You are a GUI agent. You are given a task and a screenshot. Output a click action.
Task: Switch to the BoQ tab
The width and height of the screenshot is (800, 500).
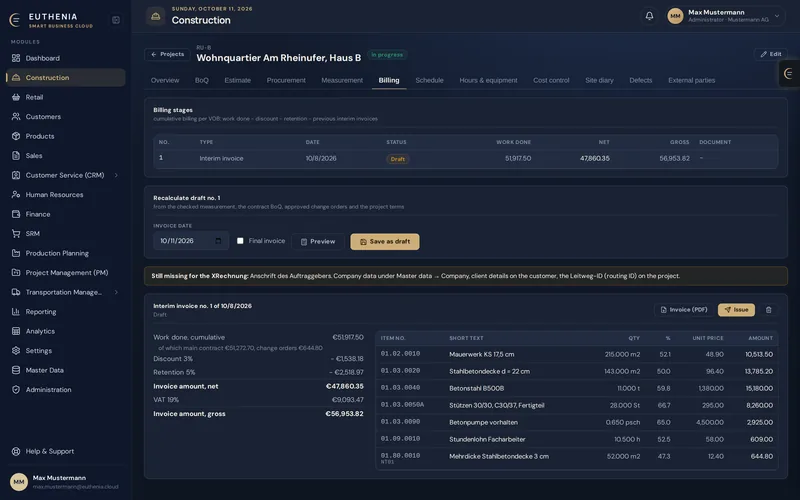coord(202,80)
